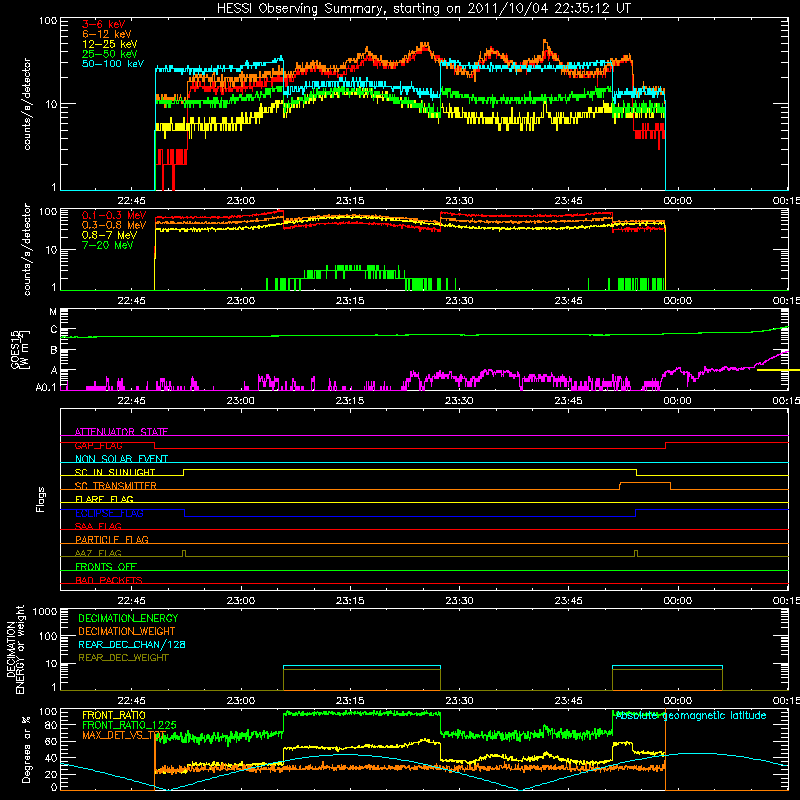This screenshot has height=800, width=800.
Task: Pick the SC_TRANSMITTER flag label
Action: pyautogui.click(x=116, y=486)
